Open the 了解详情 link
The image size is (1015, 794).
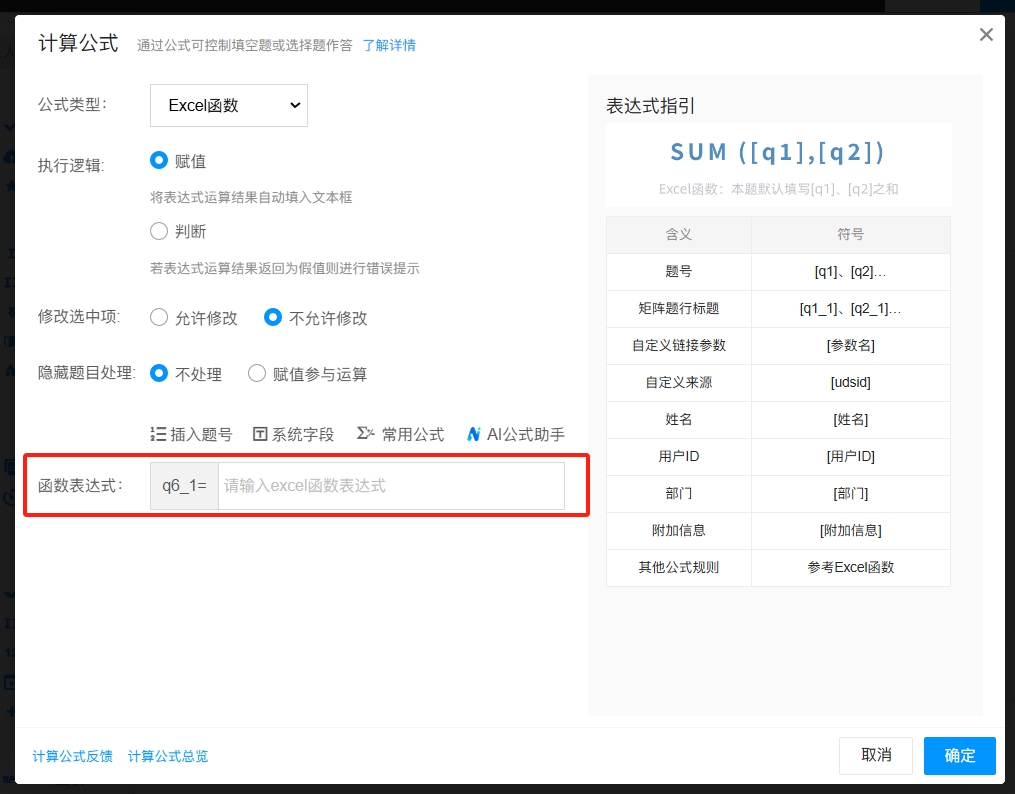(389, 45)
